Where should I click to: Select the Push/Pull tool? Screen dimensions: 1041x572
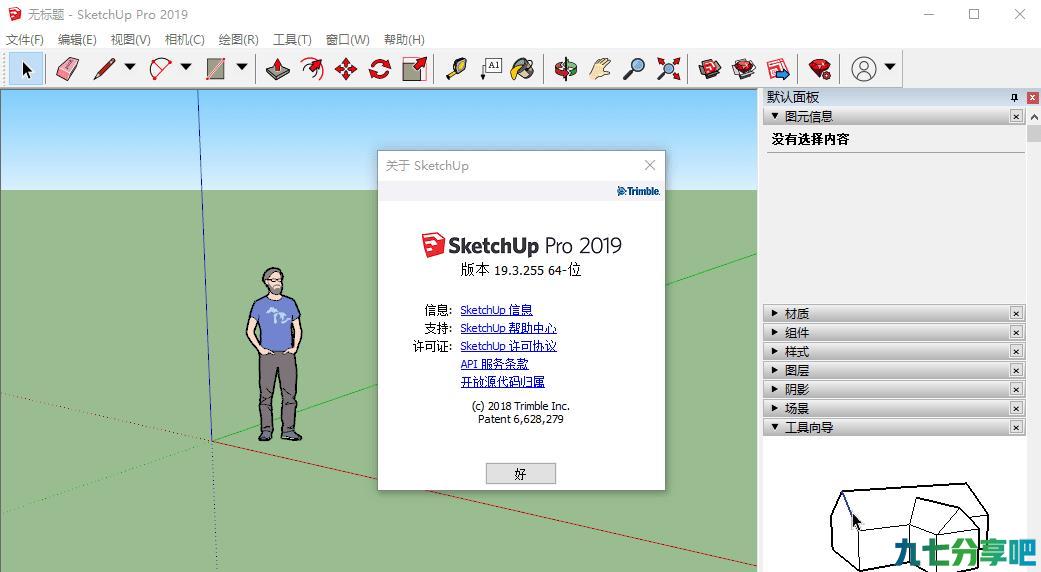coord(278,69)
